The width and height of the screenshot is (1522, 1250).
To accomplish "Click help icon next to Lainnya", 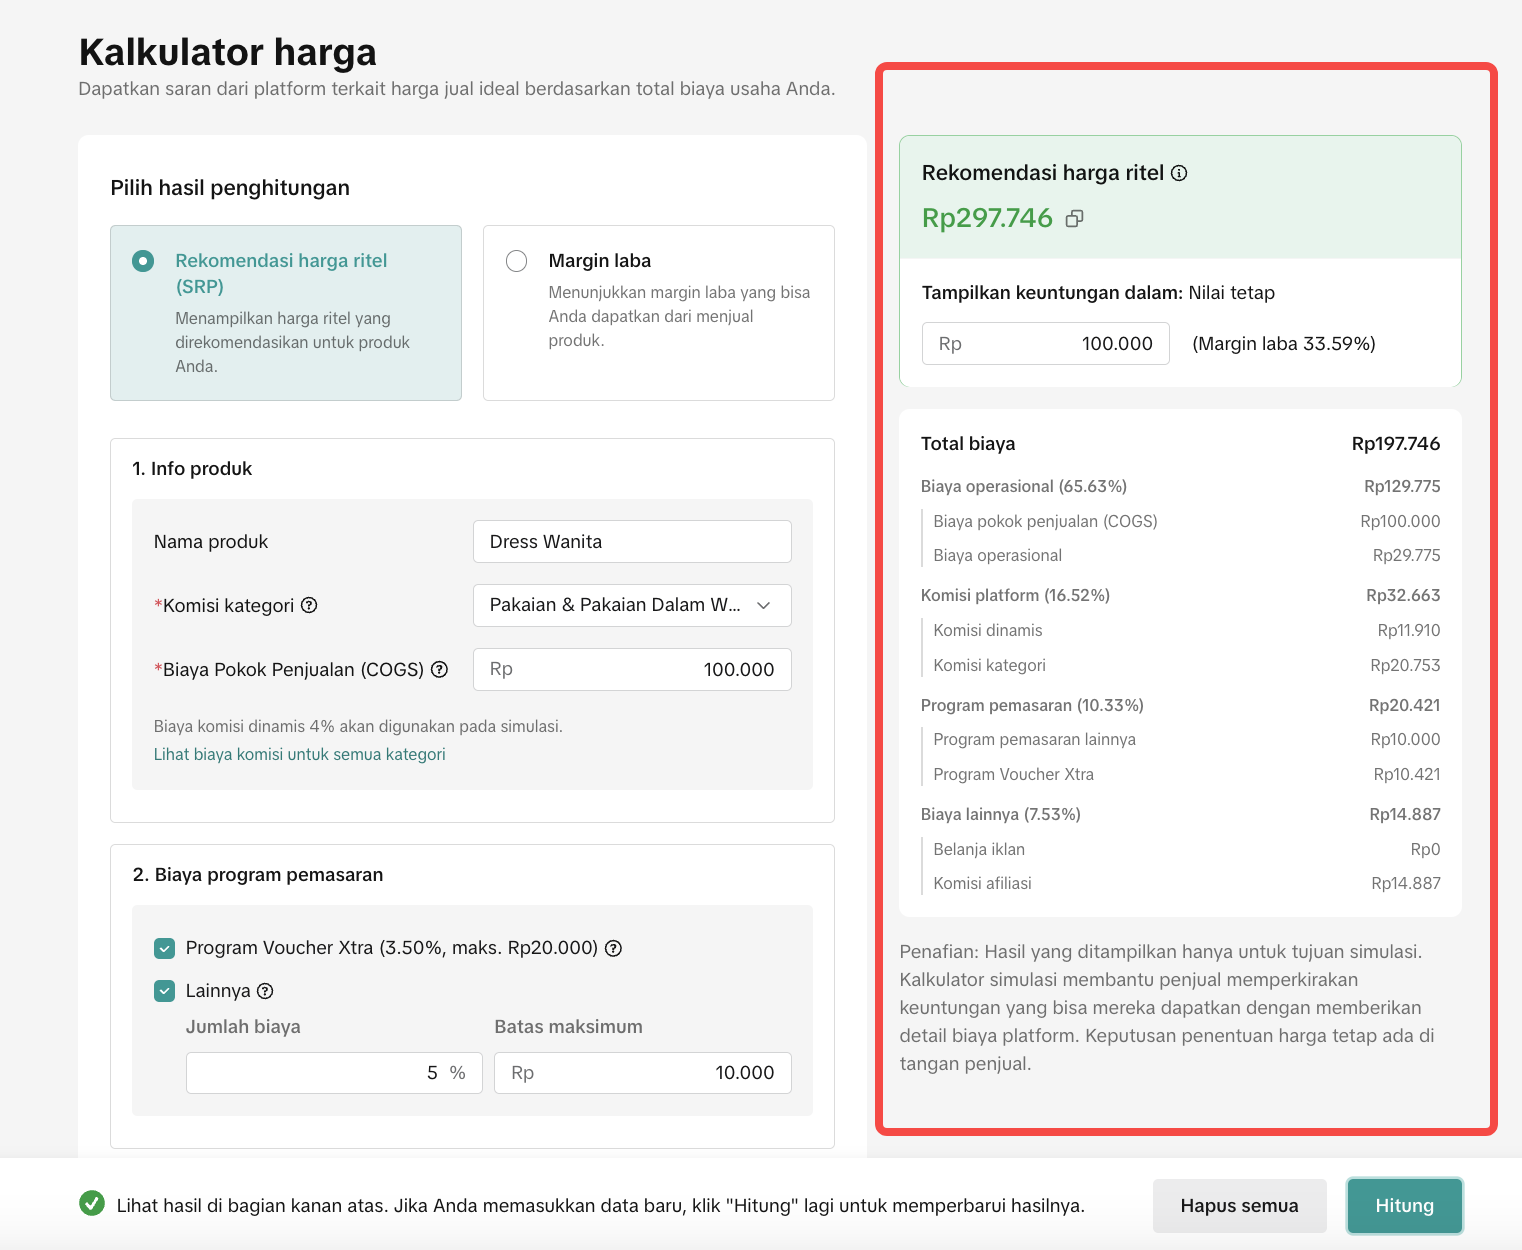I will tap(265, 991).
